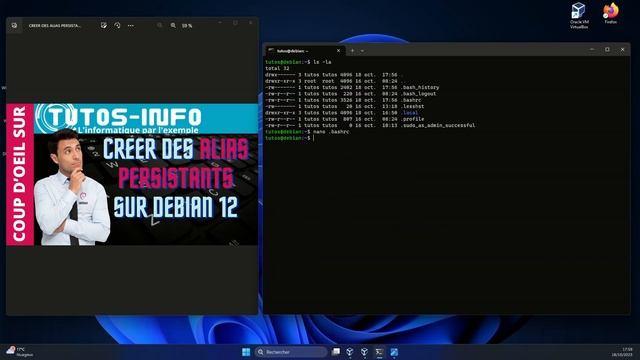Click the Rechercher taskbar search box
640x360 pixels.
(291, 352)
